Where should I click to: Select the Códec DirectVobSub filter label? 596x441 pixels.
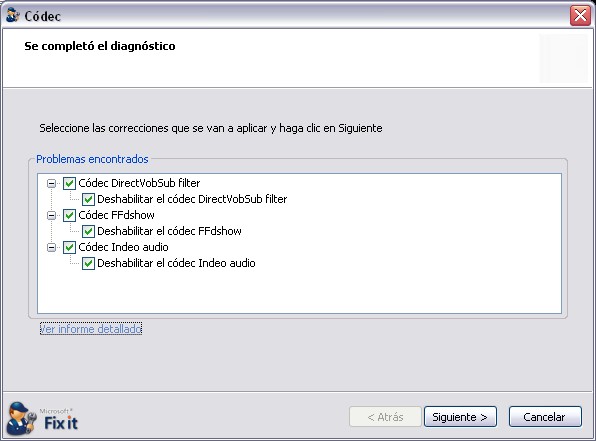[x=139, y=183]
